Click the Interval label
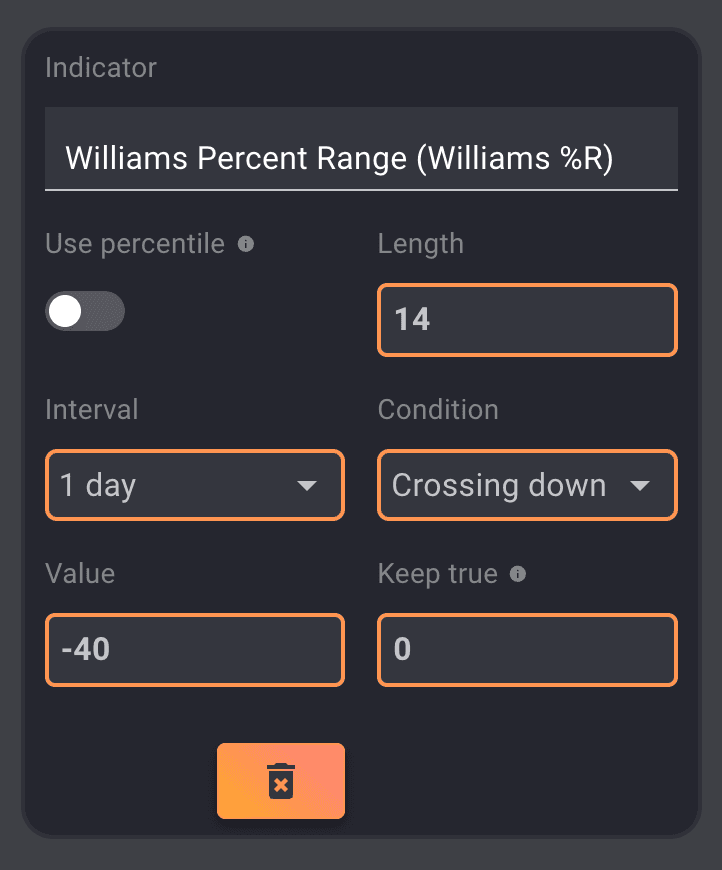722x870 pixels. coord(92,409)
